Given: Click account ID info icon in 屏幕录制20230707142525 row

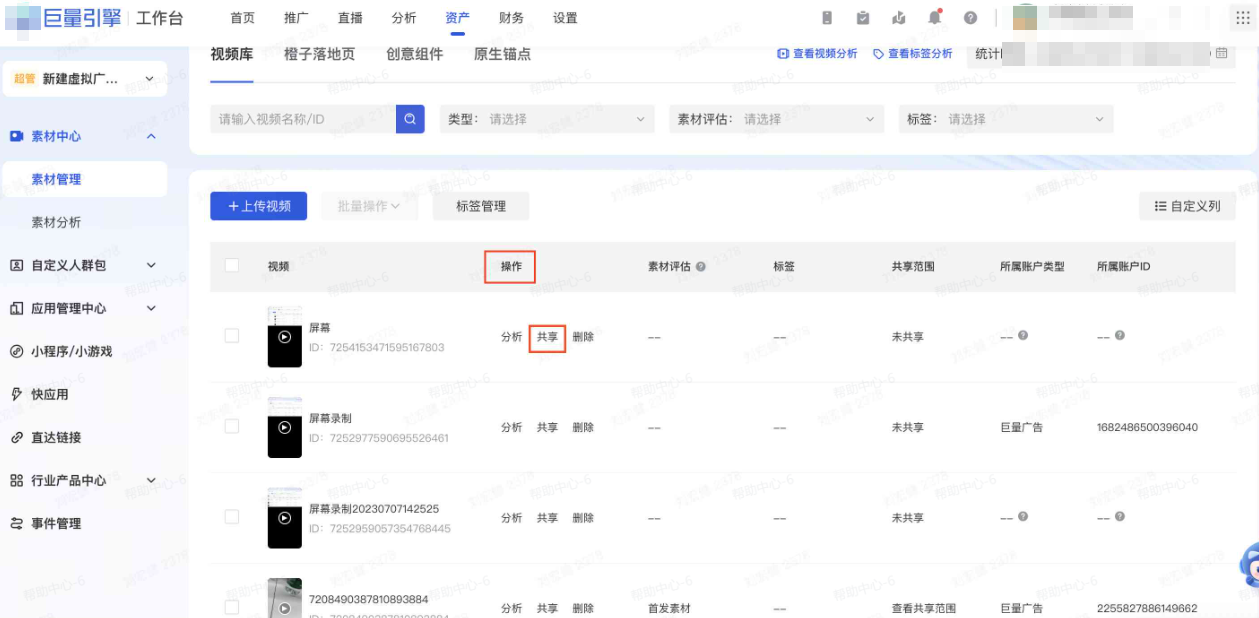Looking at the screenshot, I should click(1120, 517).
